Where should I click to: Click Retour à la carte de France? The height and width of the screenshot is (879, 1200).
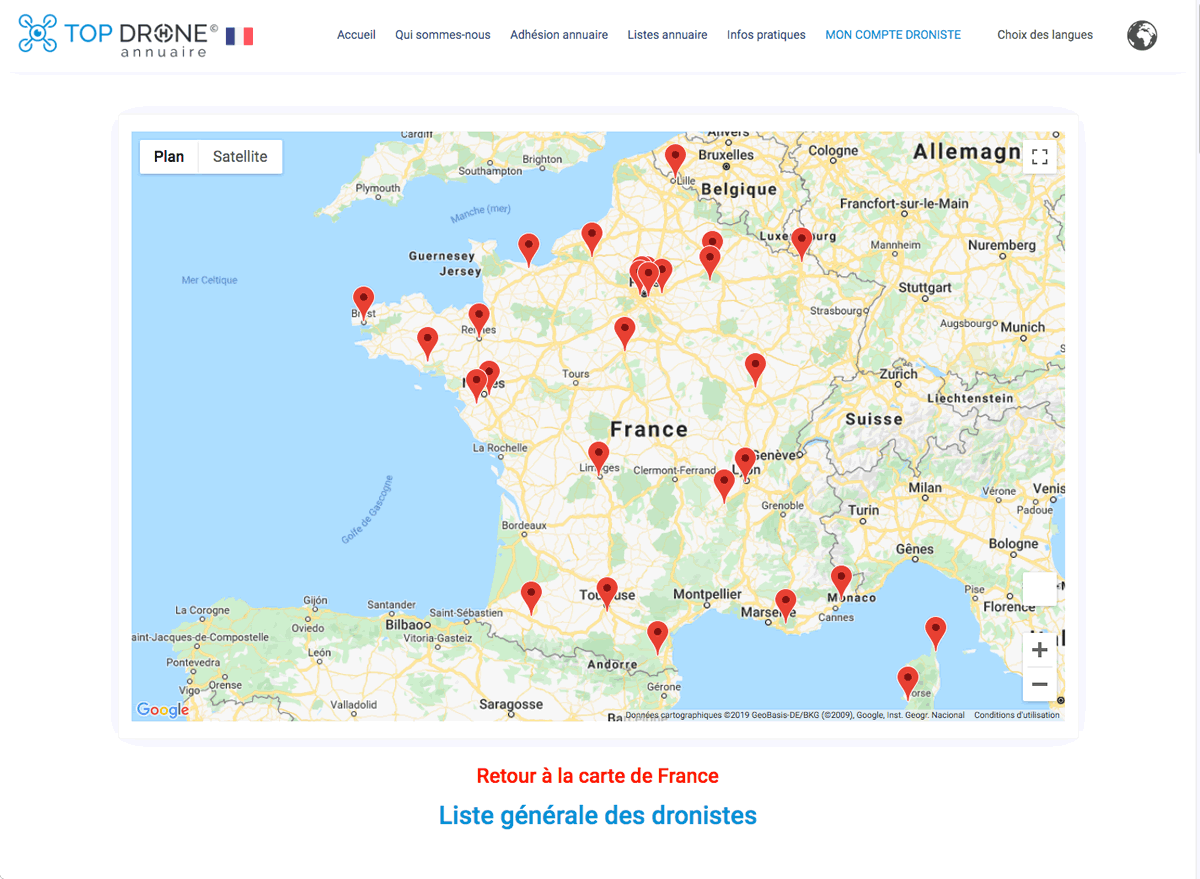click(x=597, y=775)
